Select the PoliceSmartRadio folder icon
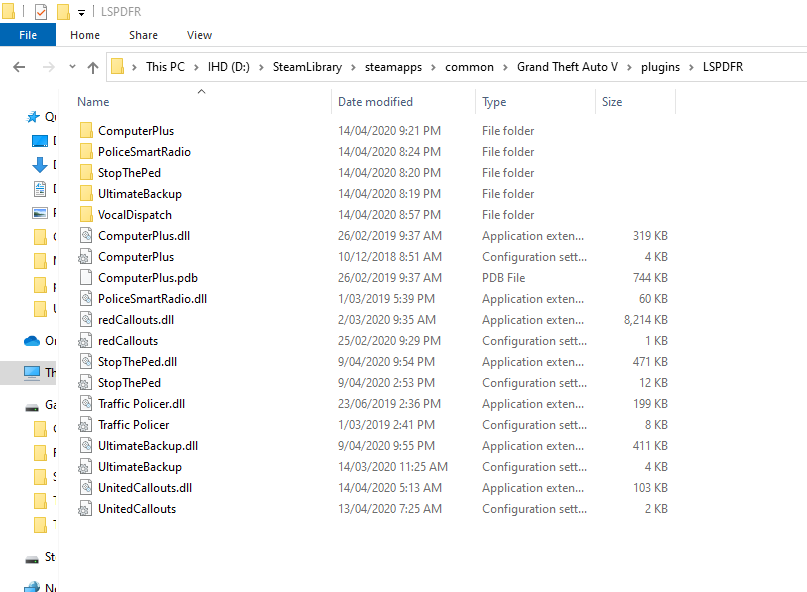807x592 pixels. pyautogui.click(x=86, y=151)
